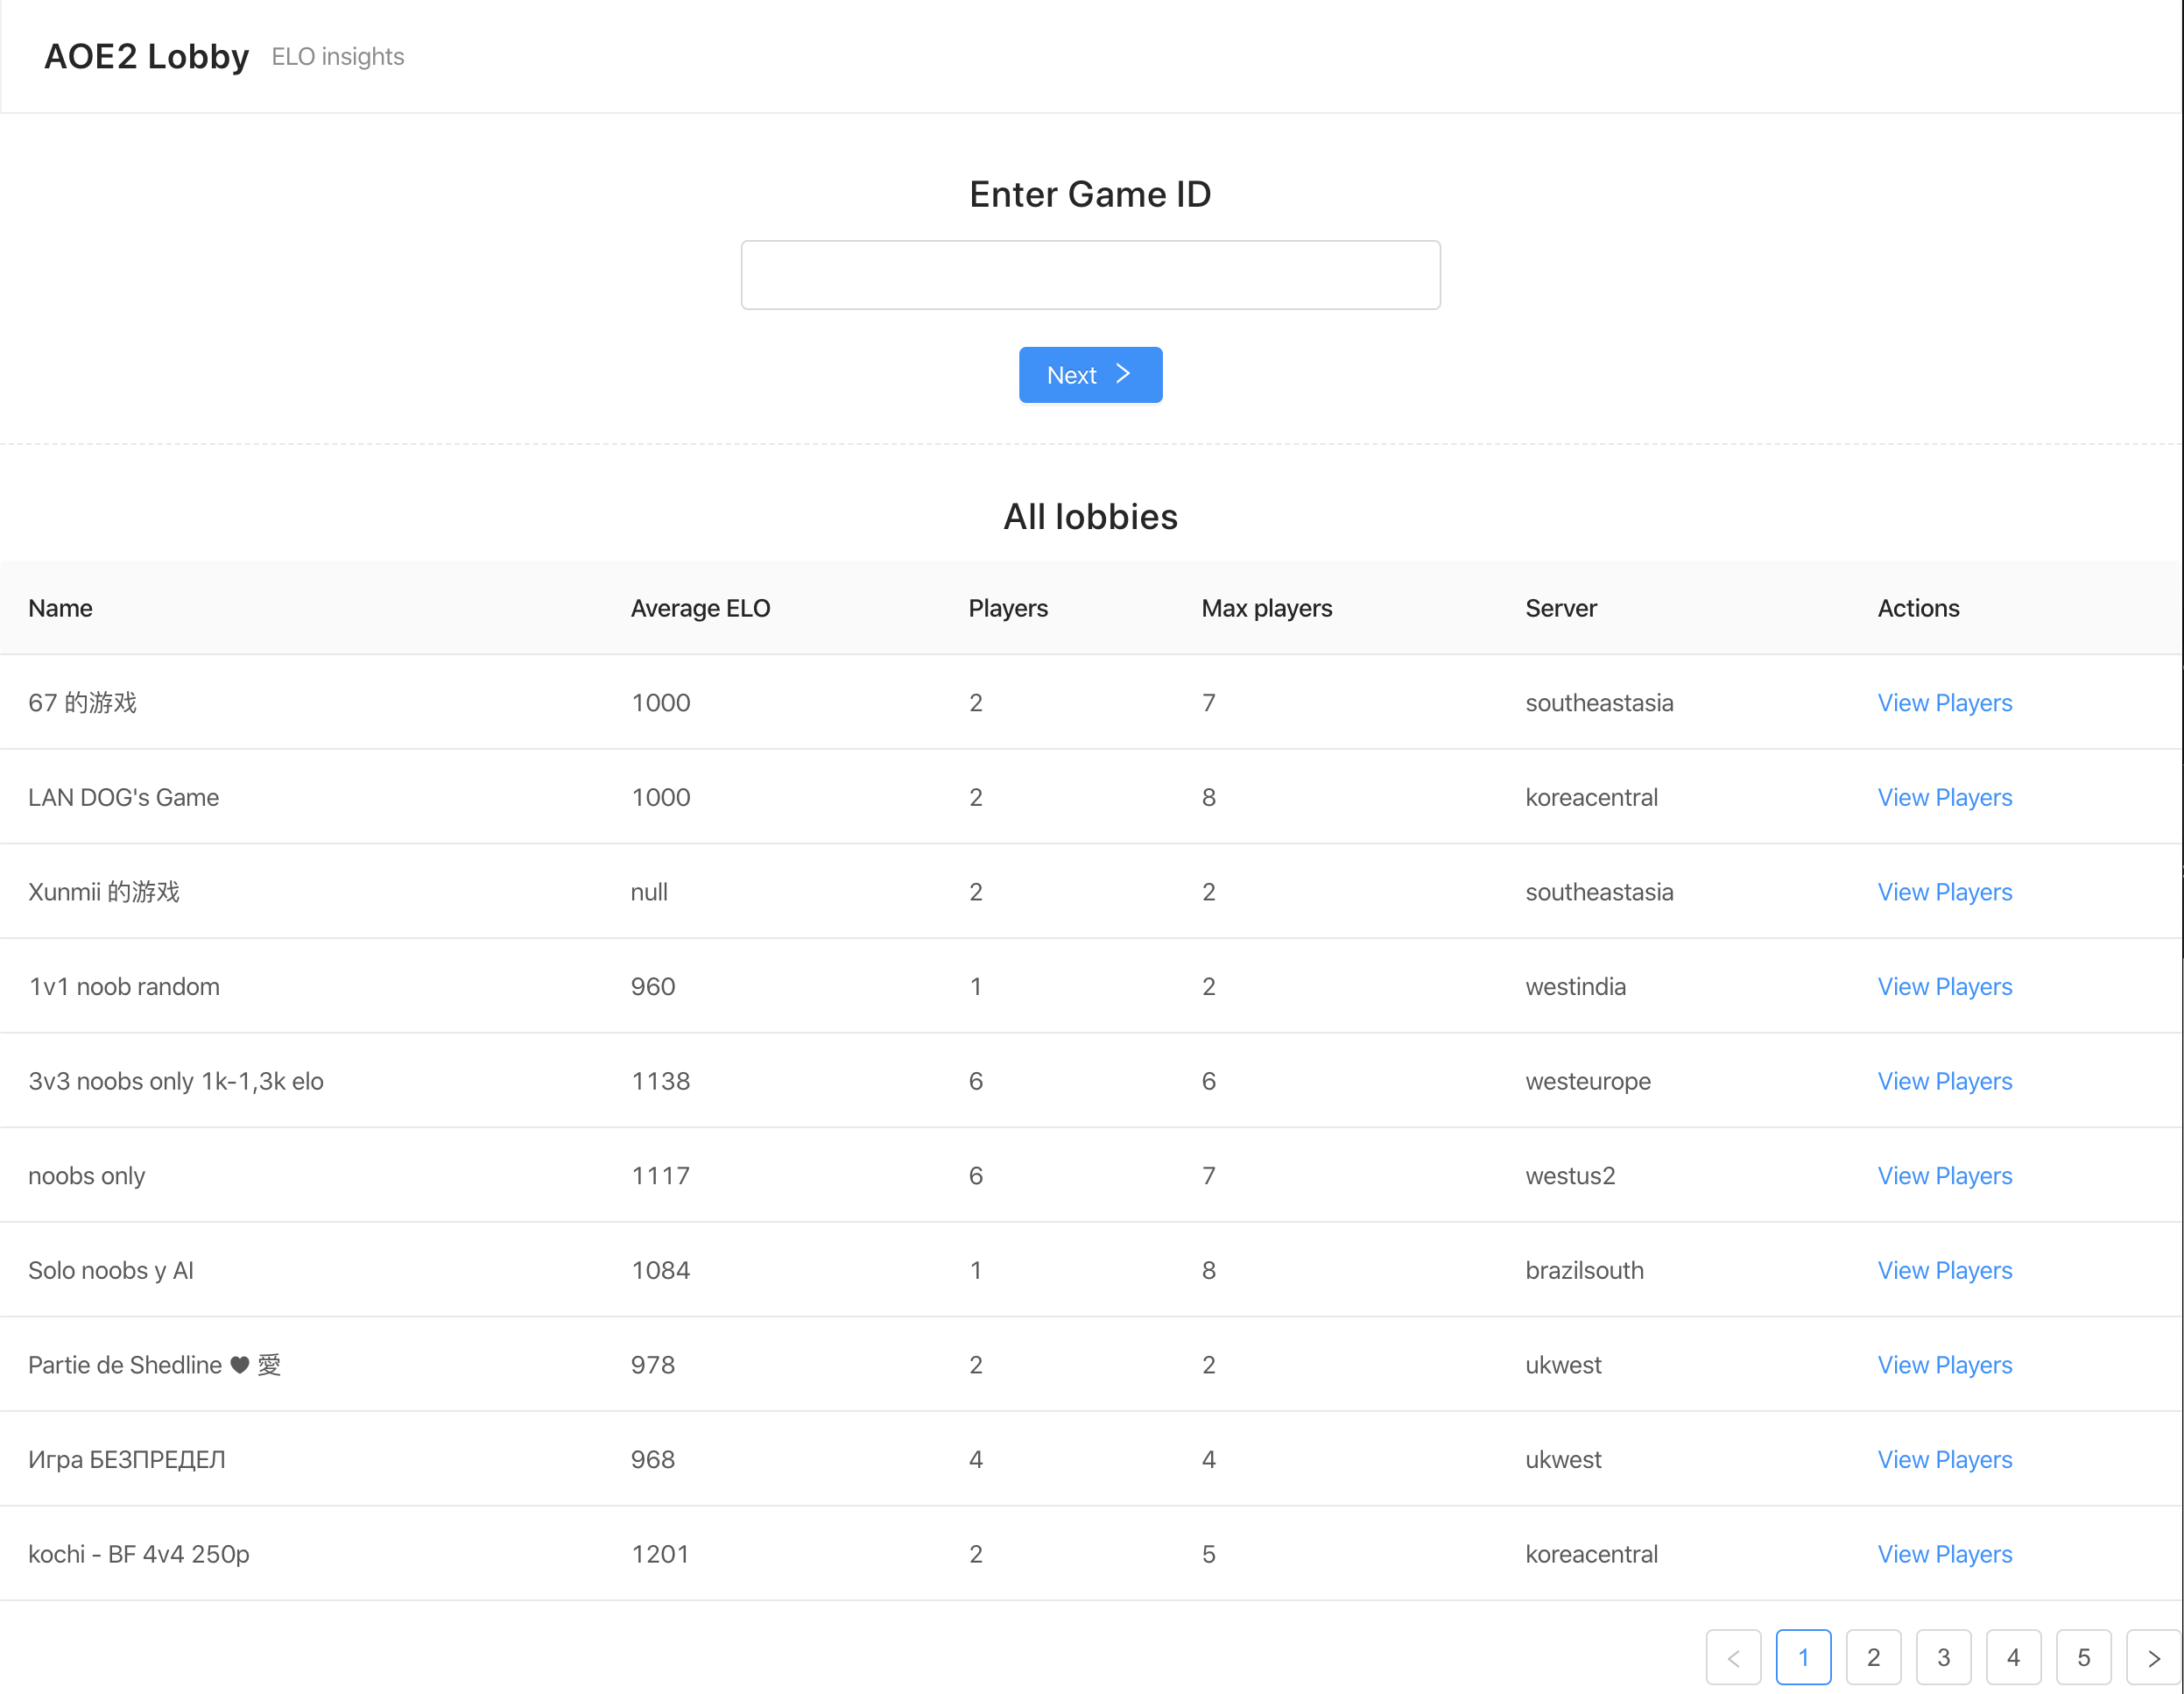Click the AOE2 Lobby header title

point(146,57)
